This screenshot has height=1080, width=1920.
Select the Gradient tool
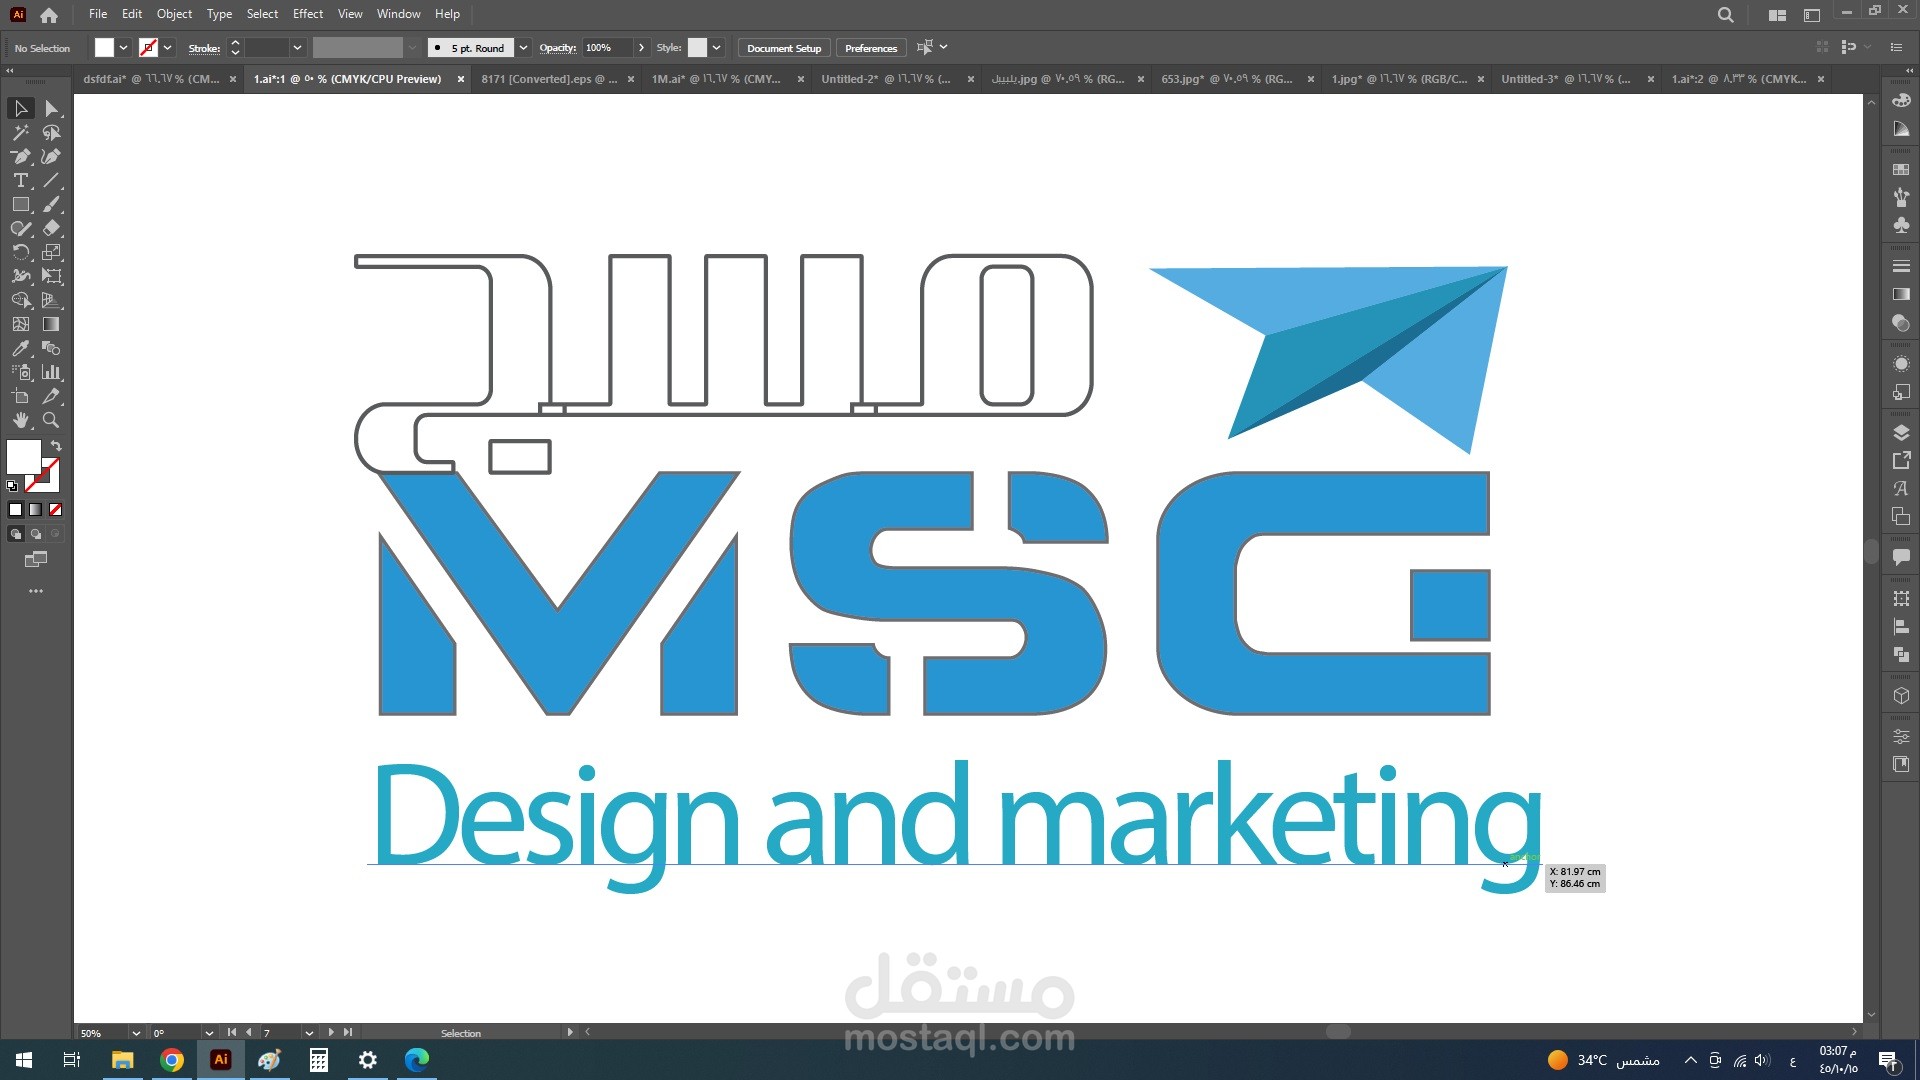pos(51,324)
